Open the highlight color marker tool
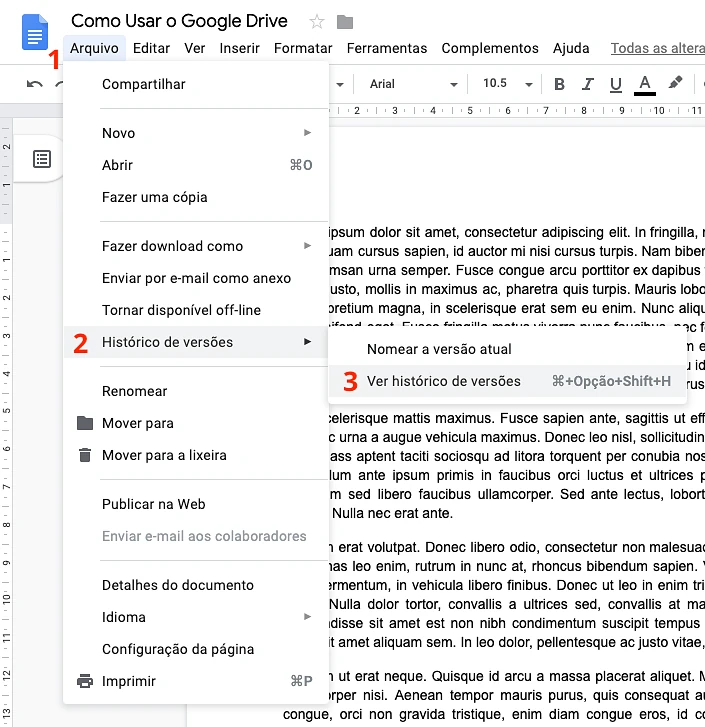 point(675,83)
